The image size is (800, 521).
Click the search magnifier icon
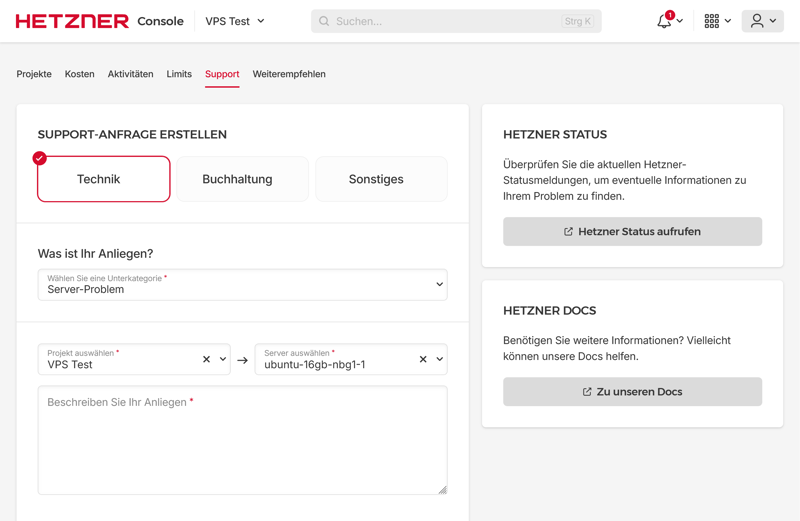pyautogui.click(x=324, y=21)
